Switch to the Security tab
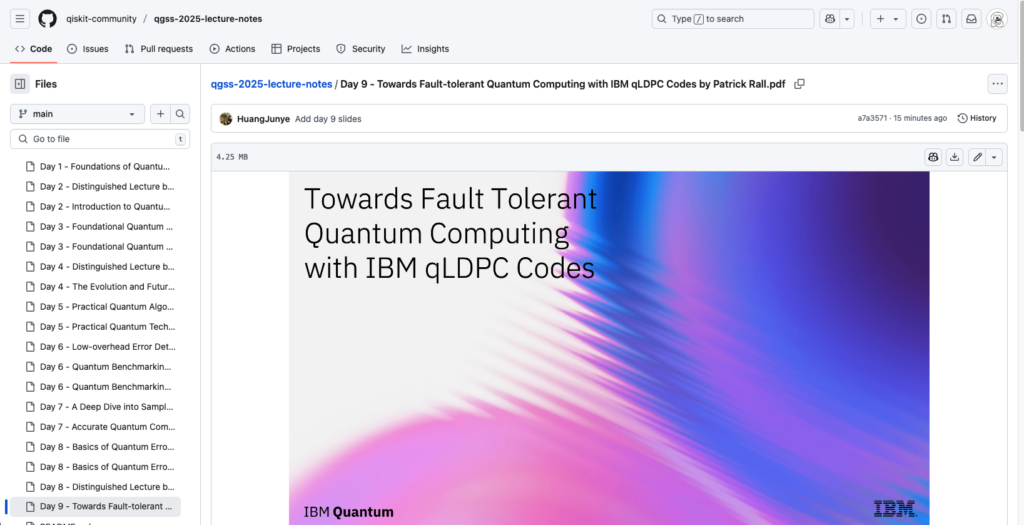 pyautogui.click(x=360, y=49)
